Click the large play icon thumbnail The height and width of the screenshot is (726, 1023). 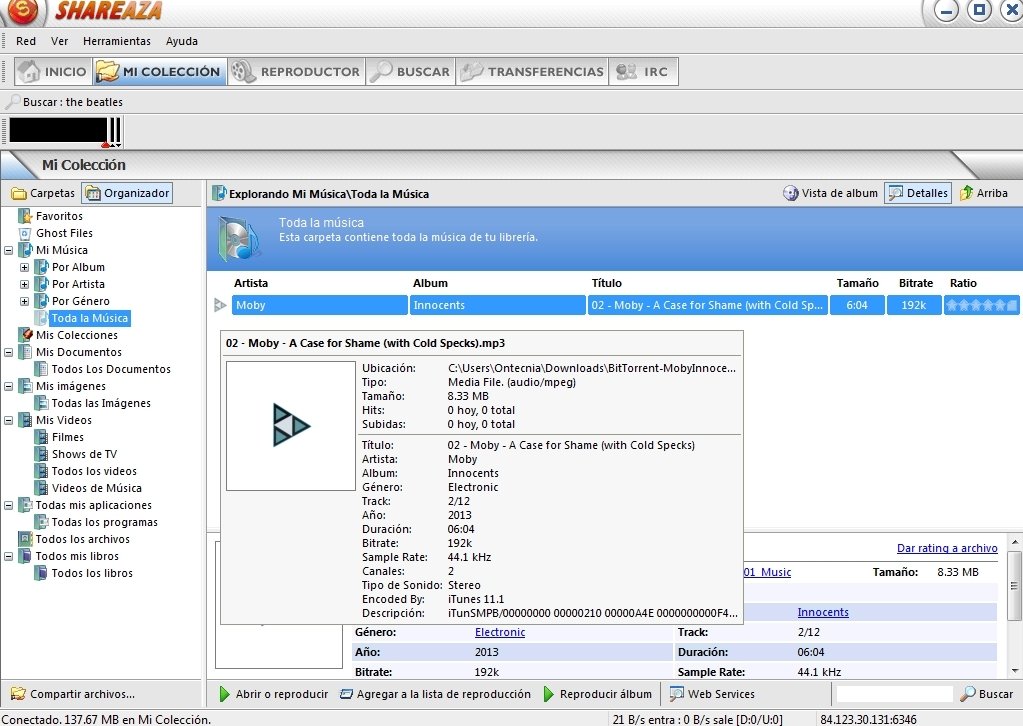point(291,425)
